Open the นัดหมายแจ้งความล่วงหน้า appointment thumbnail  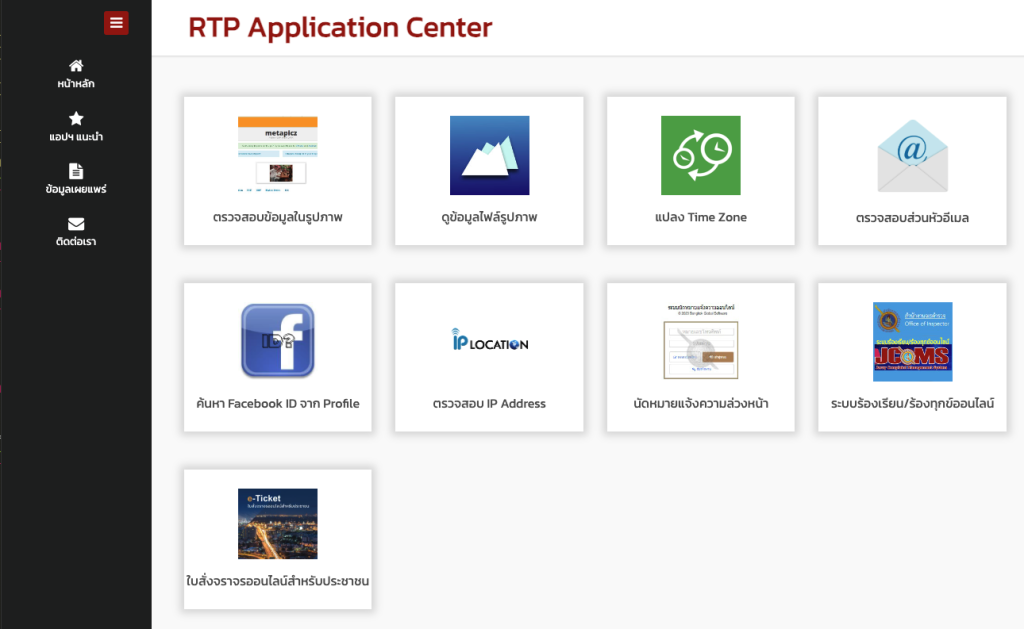700,341
